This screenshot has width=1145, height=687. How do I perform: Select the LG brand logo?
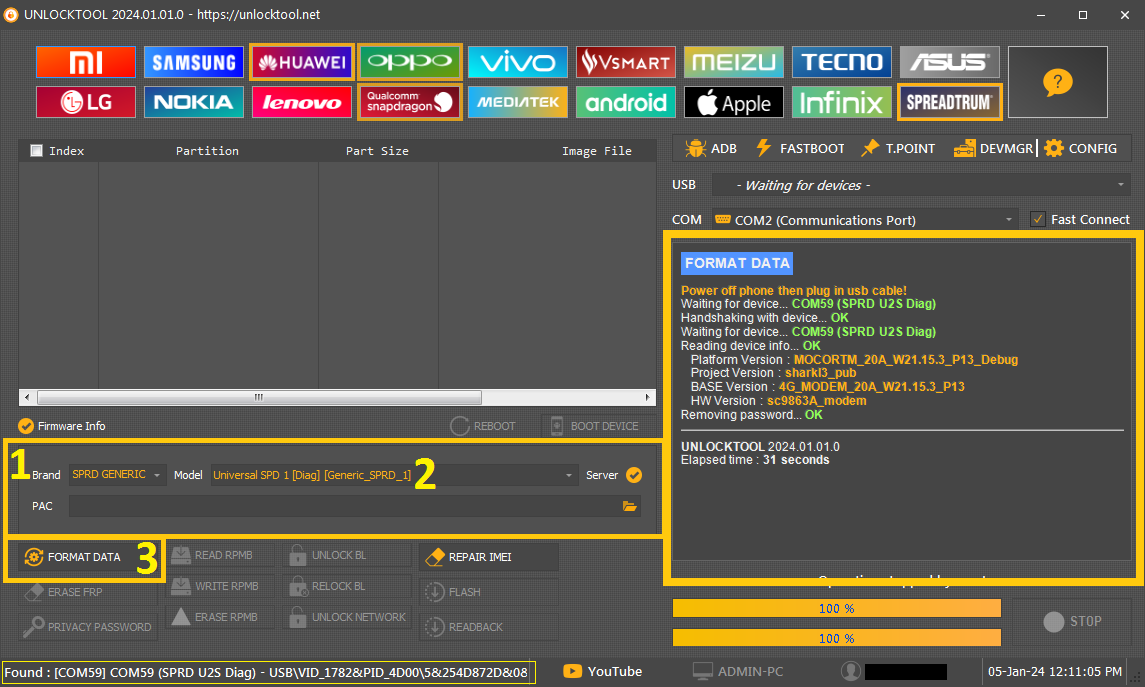click(x=85, y=102)
